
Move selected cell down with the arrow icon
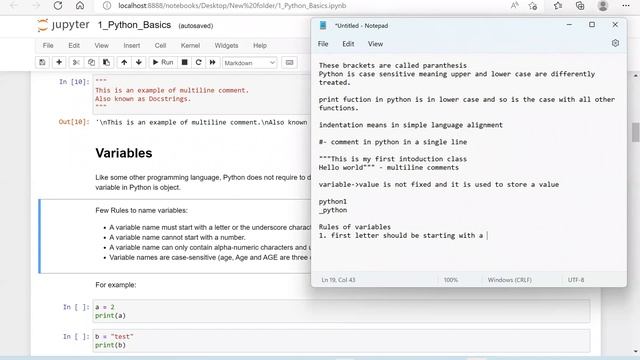[x=139, y=62]
